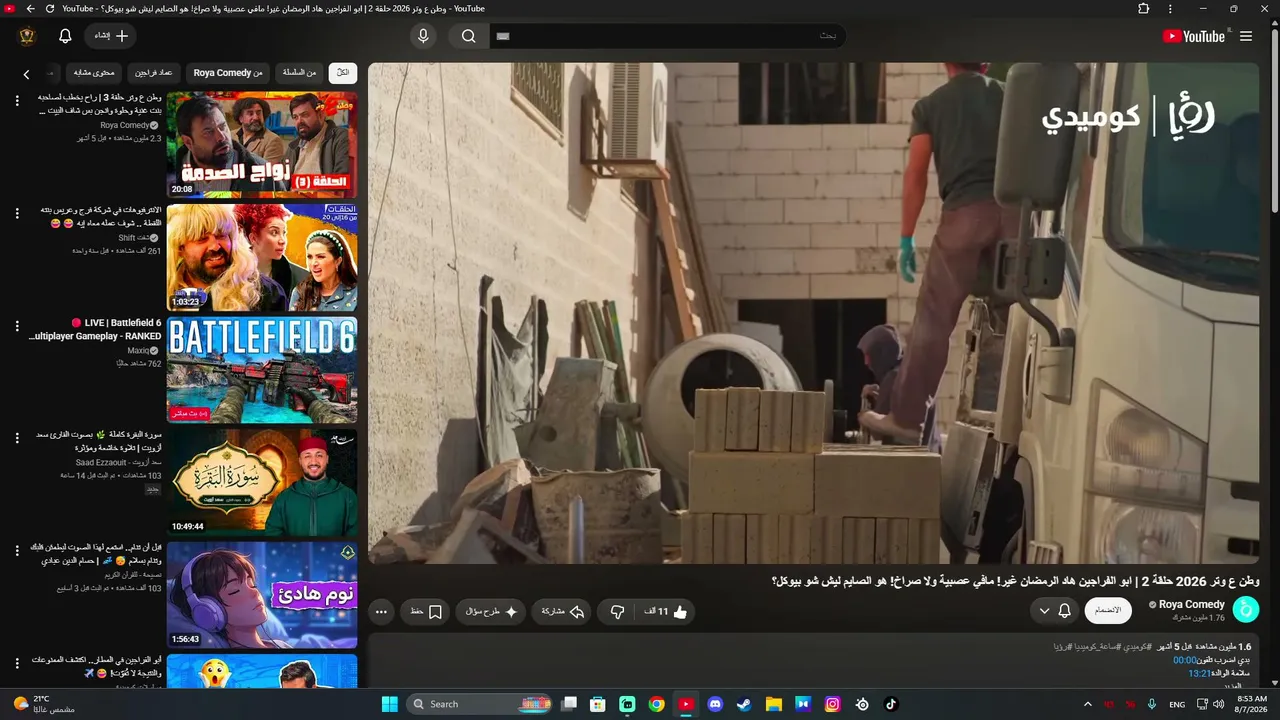Select the من Roya Comedy filter chip
The image size is (1280, 720).
[x=228, y=73]
